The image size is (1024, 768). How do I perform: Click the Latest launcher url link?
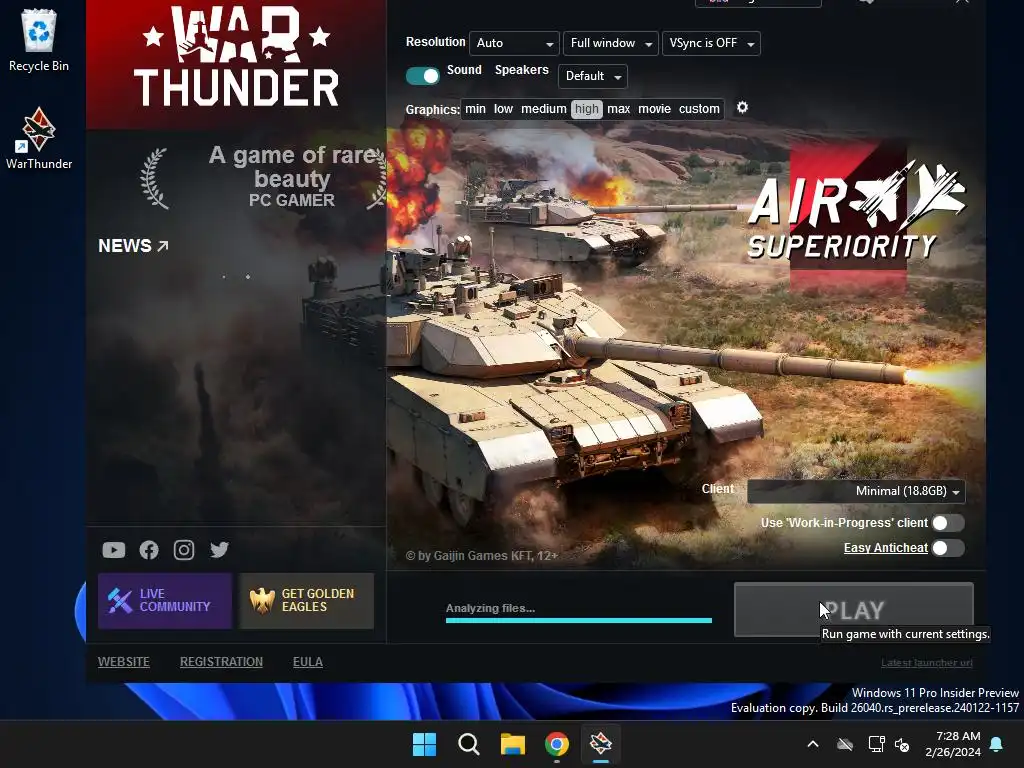(x=927, y=663)
